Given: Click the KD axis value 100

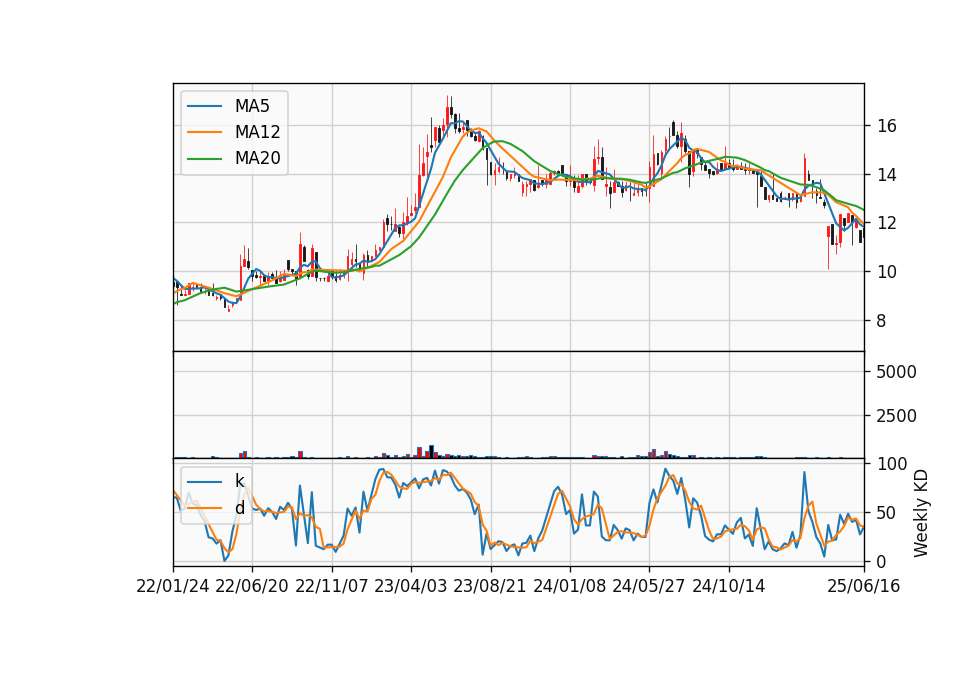Looking at the screenshot, I should 892,464.
